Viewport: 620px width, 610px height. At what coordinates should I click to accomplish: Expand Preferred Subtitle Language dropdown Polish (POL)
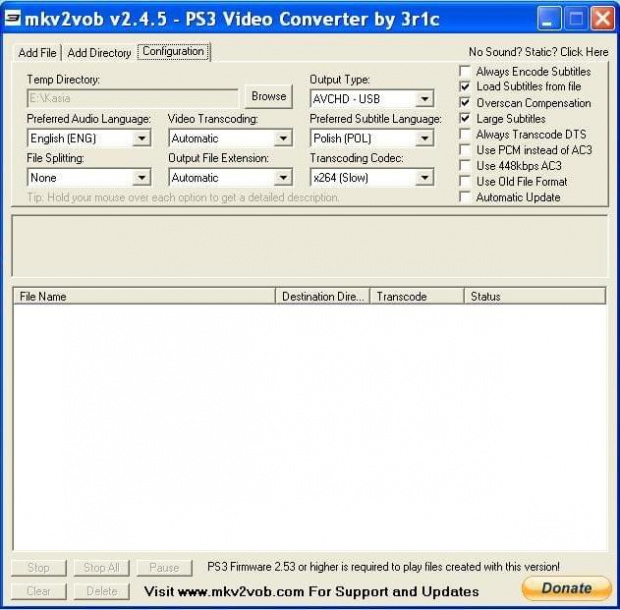pos(372,138)
